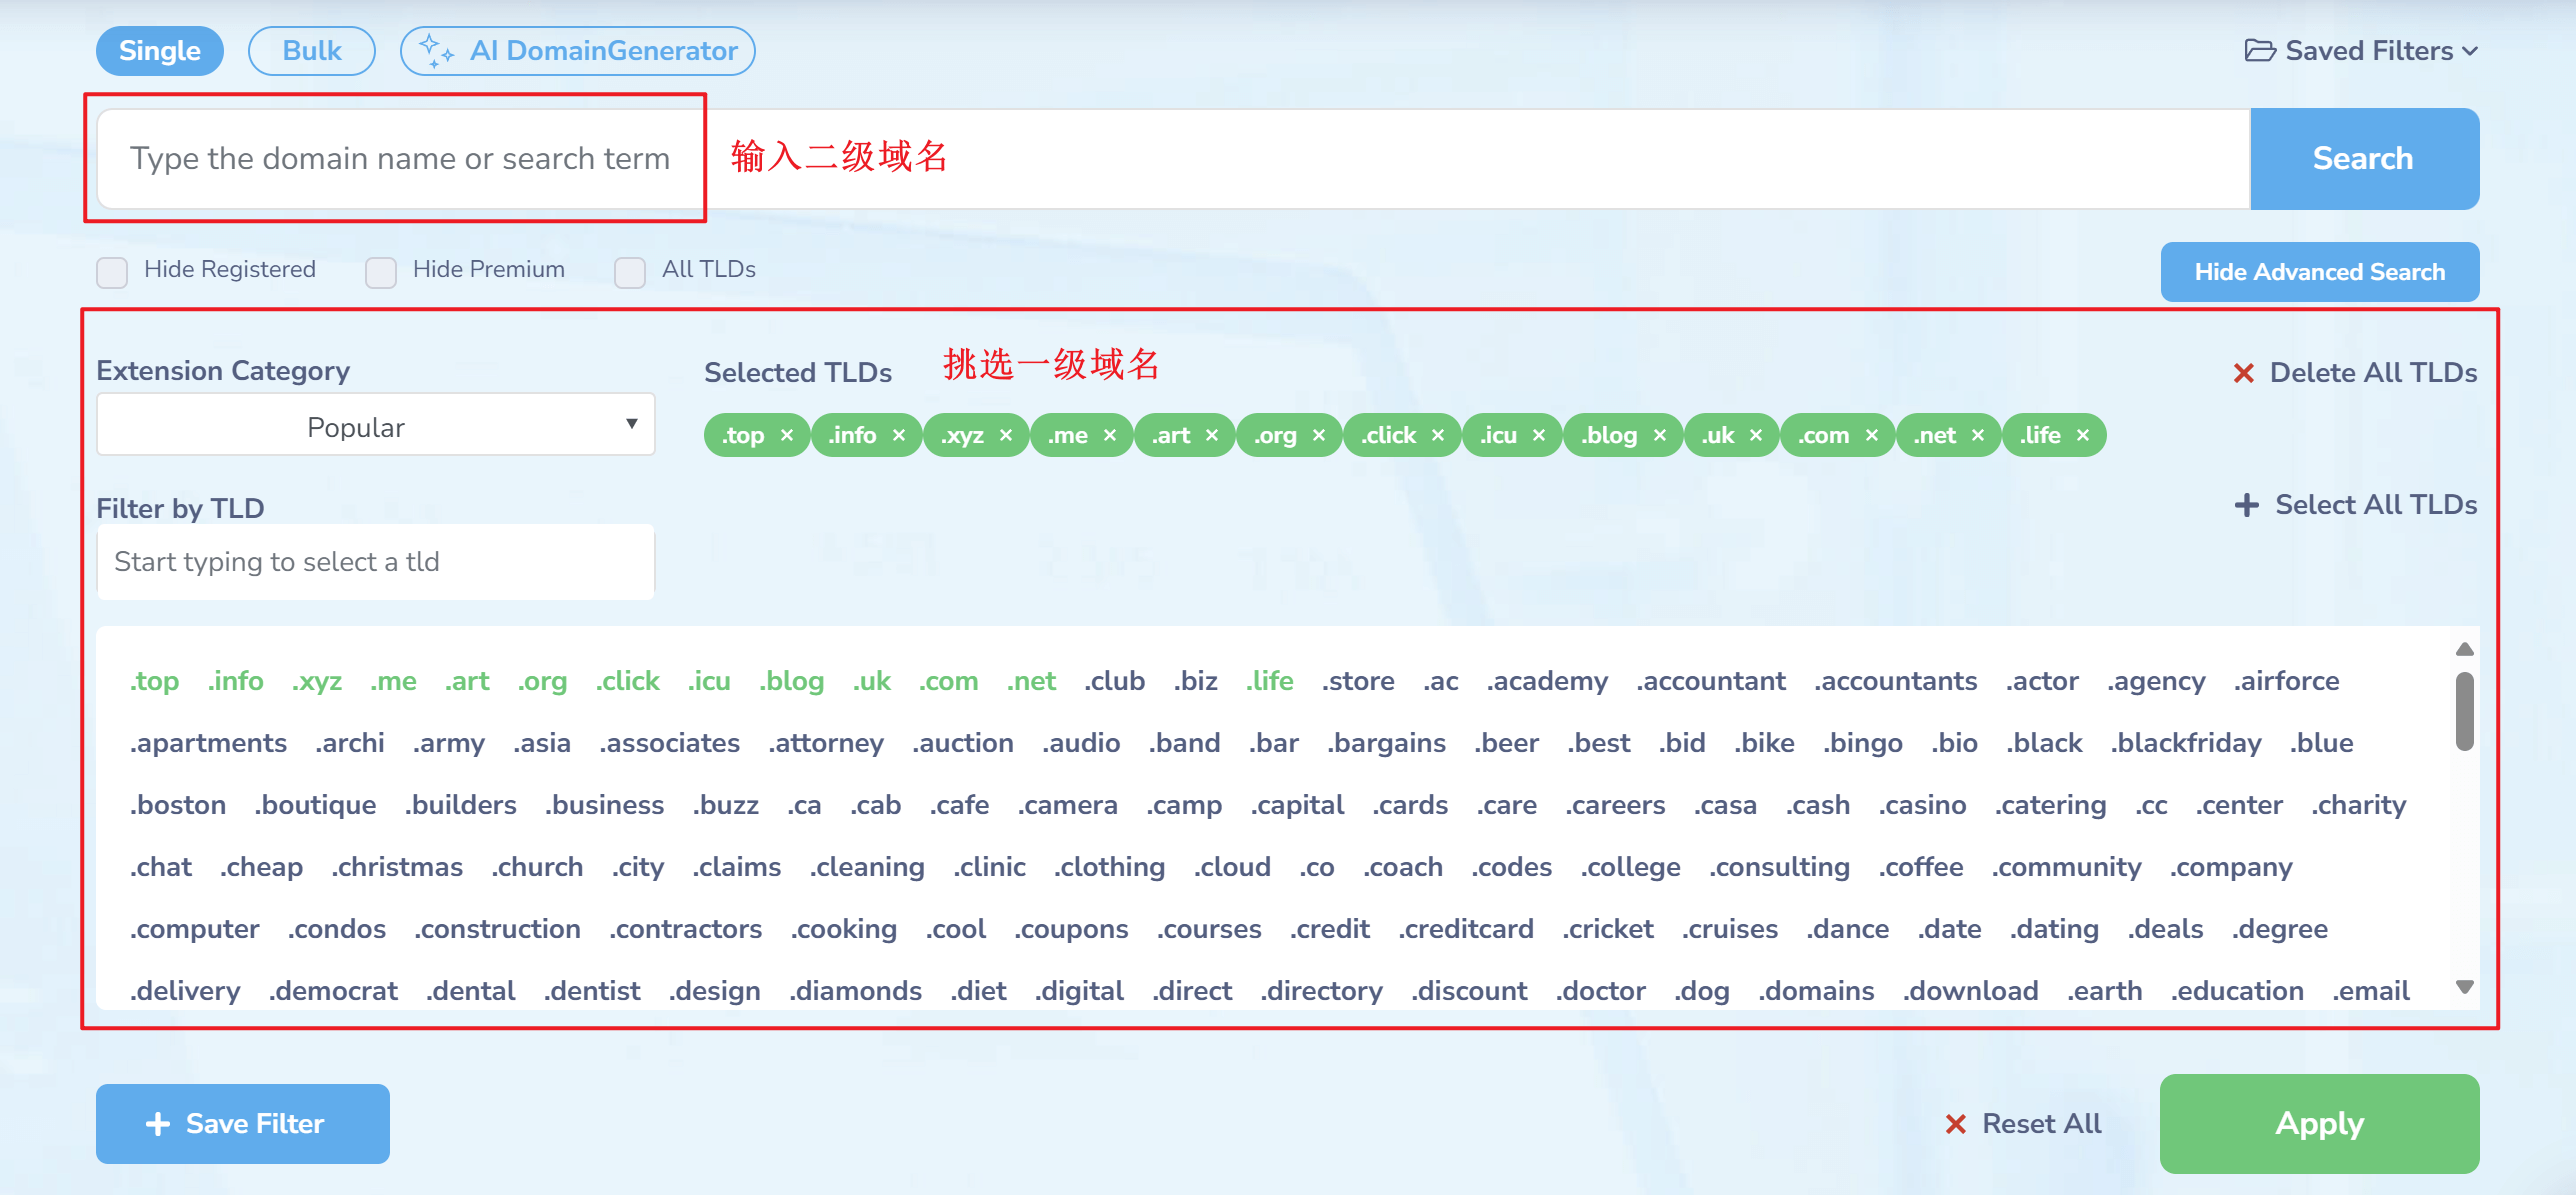Click the red X Delete All TLDs icon
This screenshot has height=1195, width=2576.
(2243, 373)
